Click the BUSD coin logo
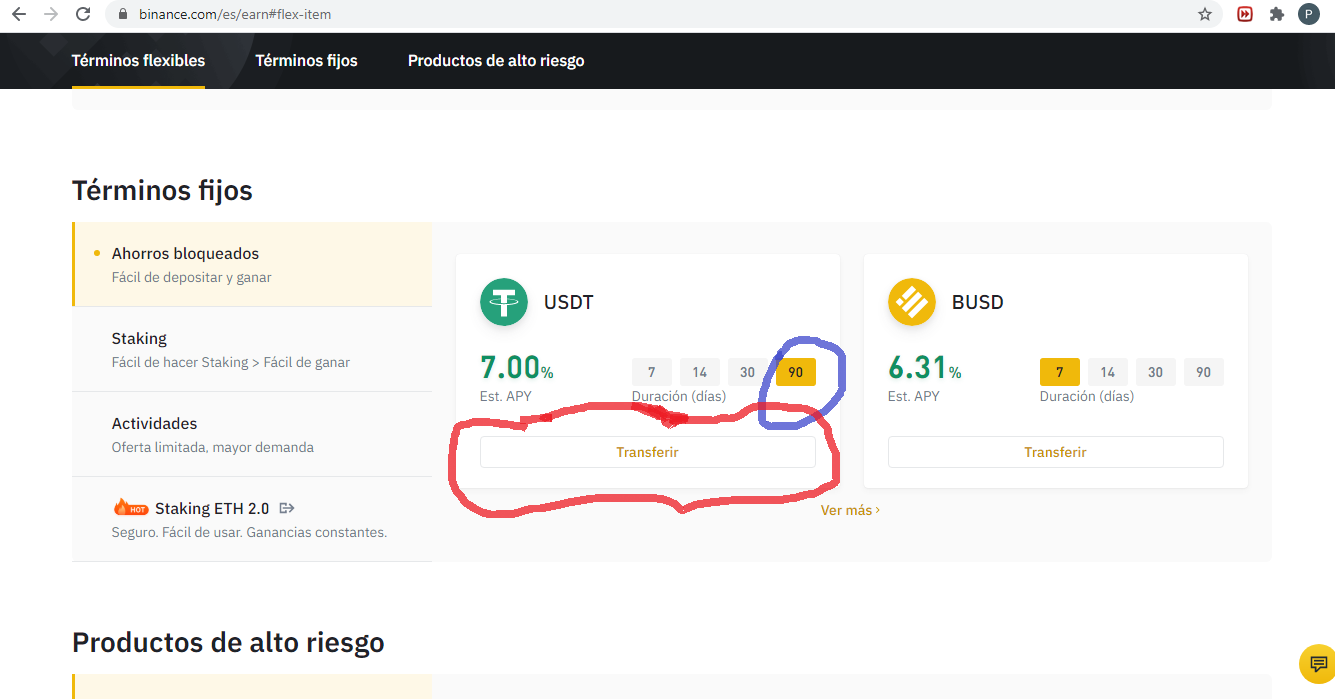This screenshot has width=1335, height=699. tap(912, 302)
